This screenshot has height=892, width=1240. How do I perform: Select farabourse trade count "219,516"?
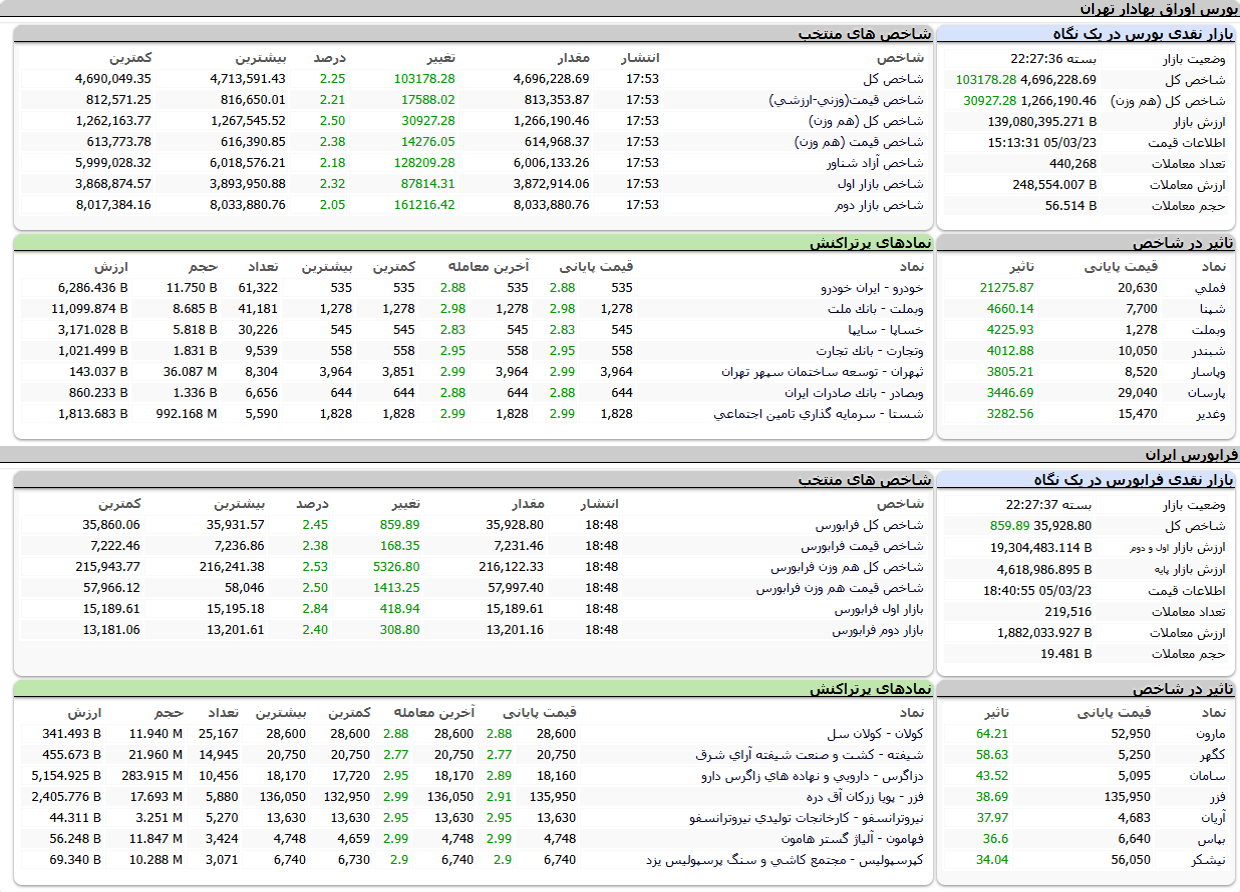click(1066, 611)
